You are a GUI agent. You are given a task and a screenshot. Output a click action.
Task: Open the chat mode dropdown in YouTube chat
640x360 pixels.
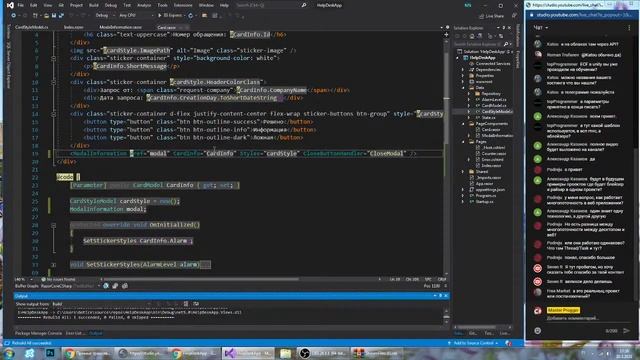click(x=541, y=28)
